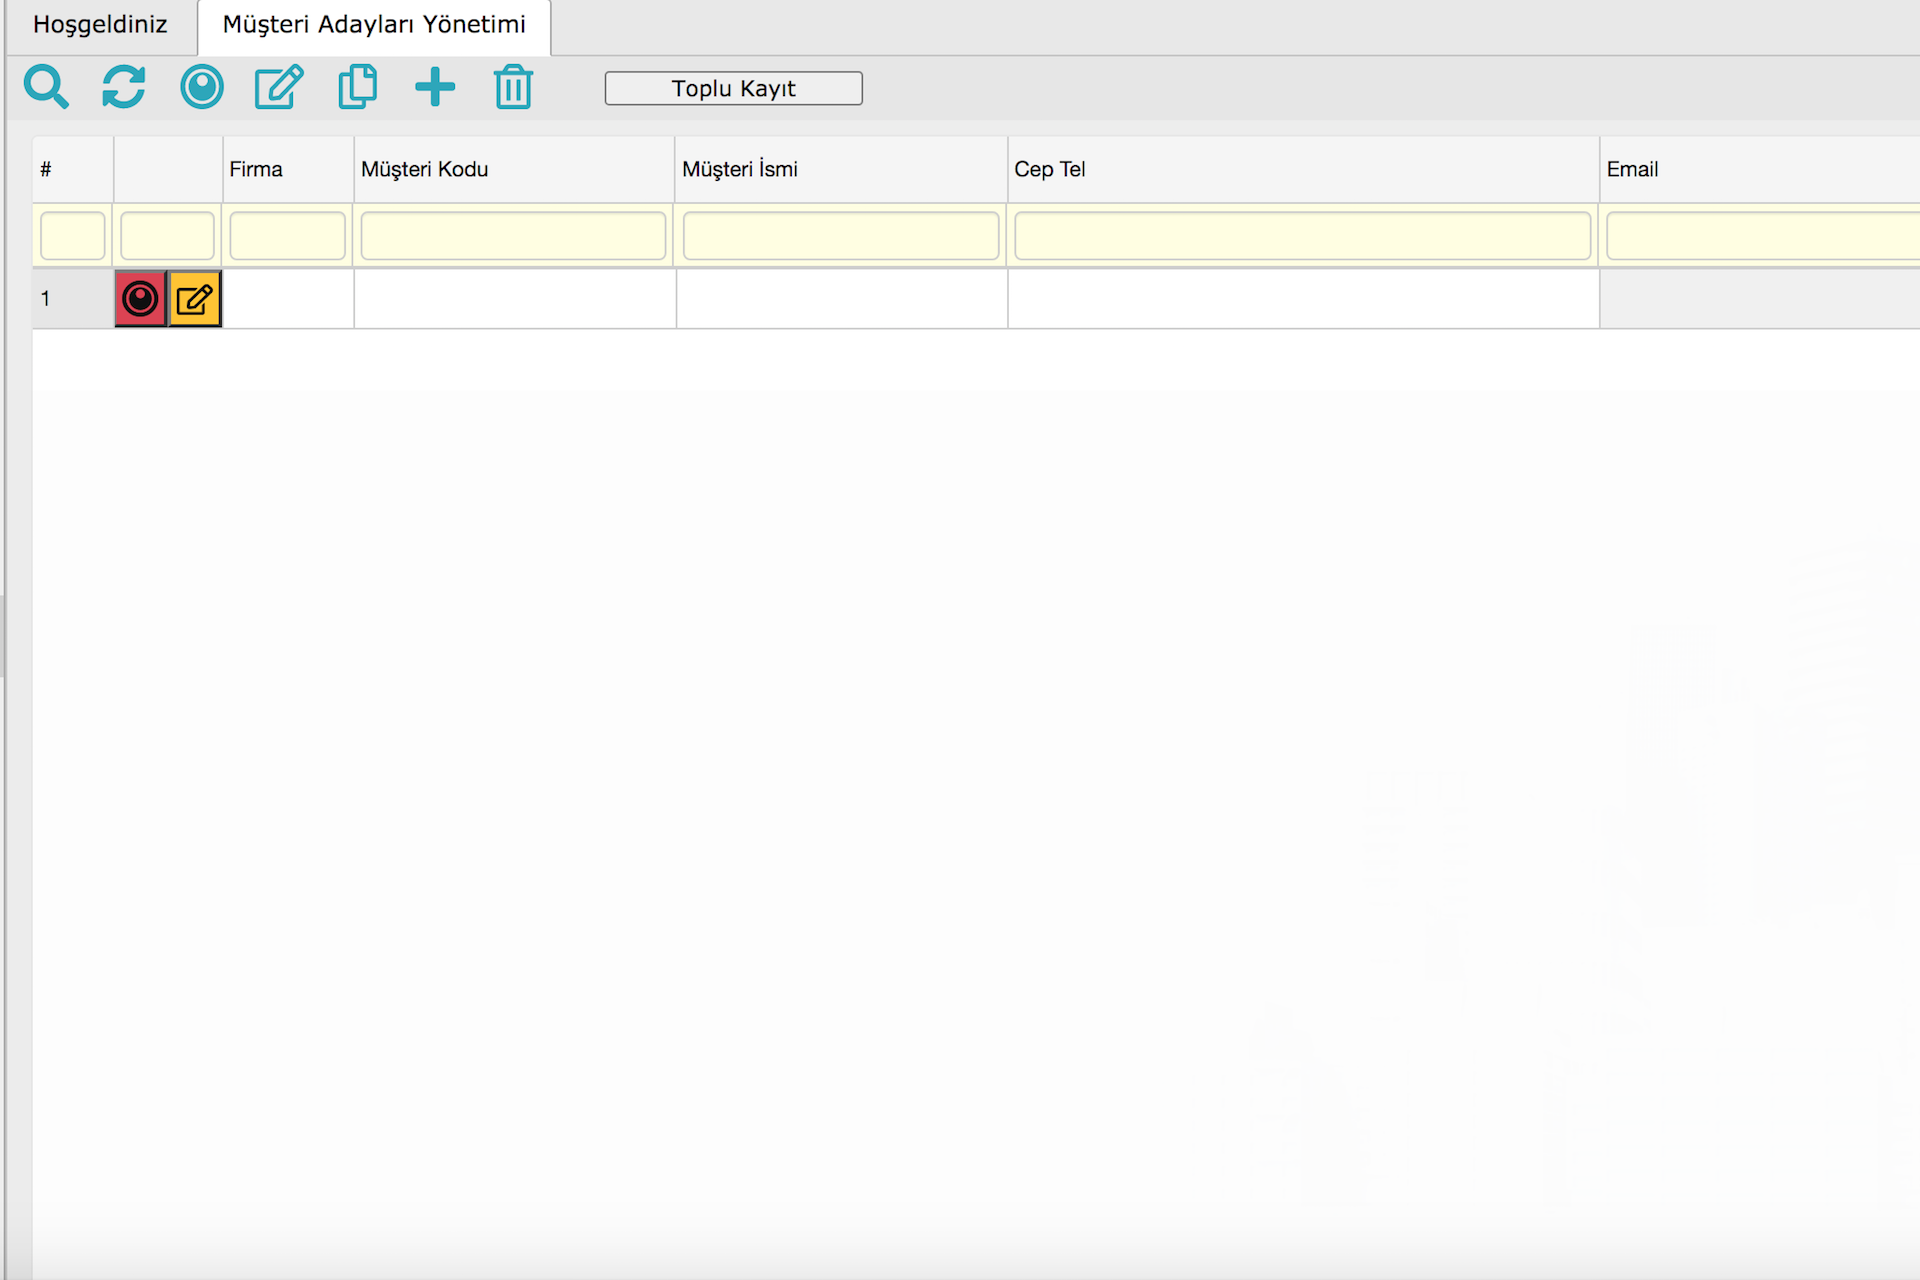Click the # column filter box

click(73, 236)
